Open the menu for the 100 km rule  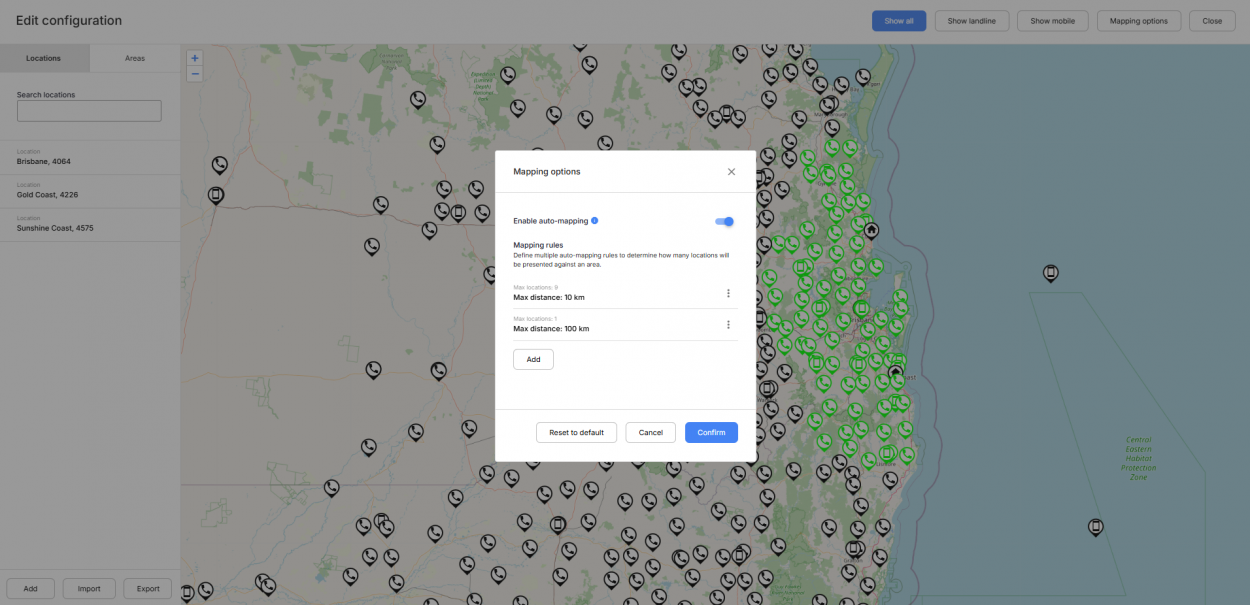coord(728,324)
